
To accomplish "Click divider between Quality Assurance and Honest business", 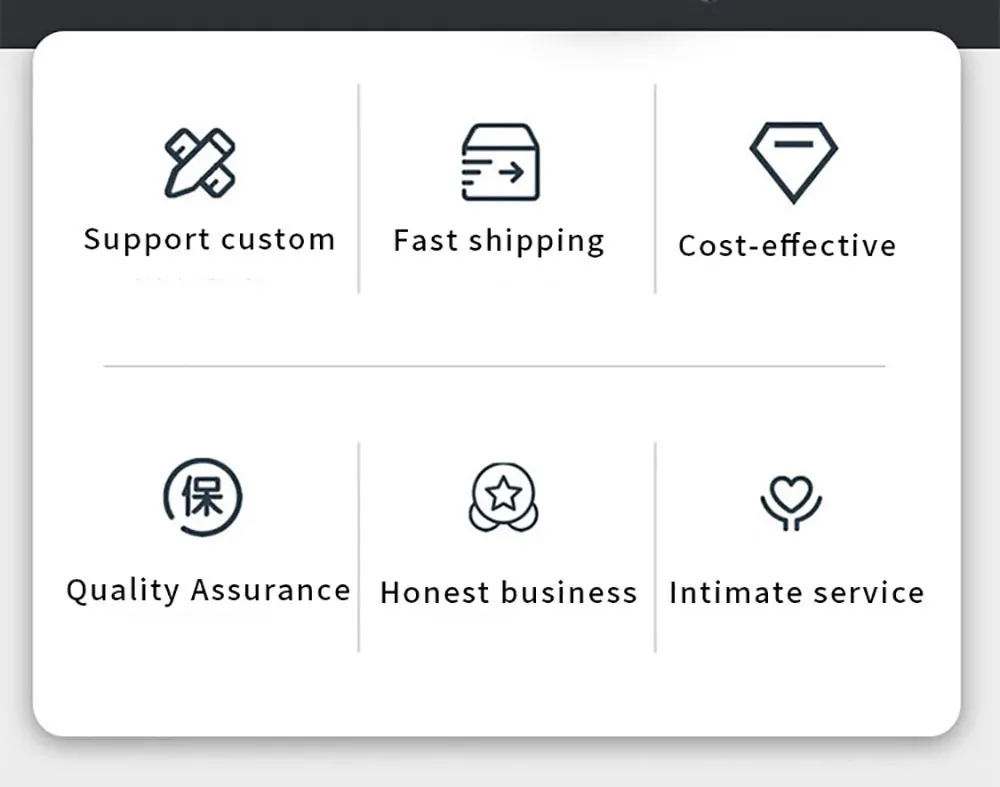I will (x=359, y=547).
